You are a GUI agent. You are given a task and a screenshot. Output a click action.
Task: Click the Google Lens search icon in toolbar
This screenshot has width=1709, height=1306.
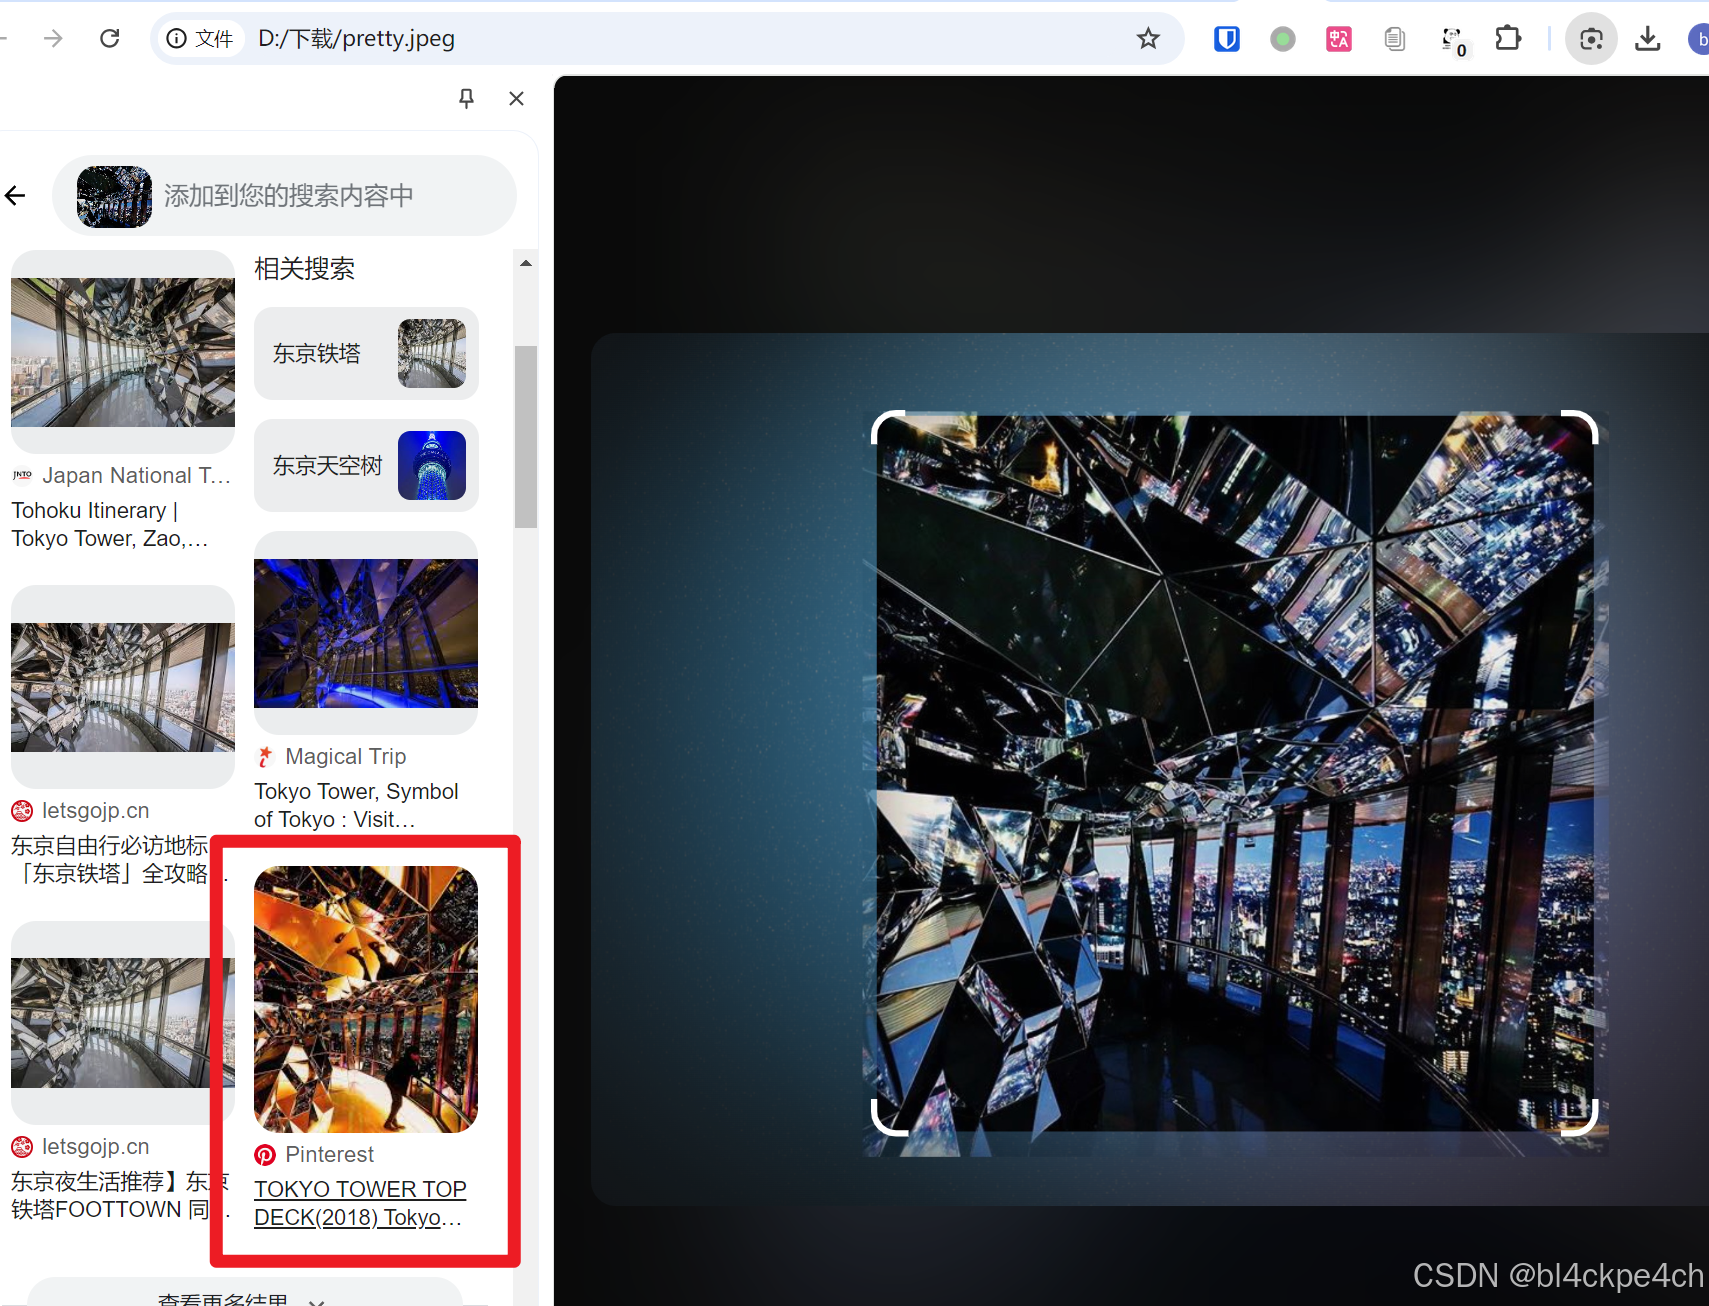[1591, 39]
